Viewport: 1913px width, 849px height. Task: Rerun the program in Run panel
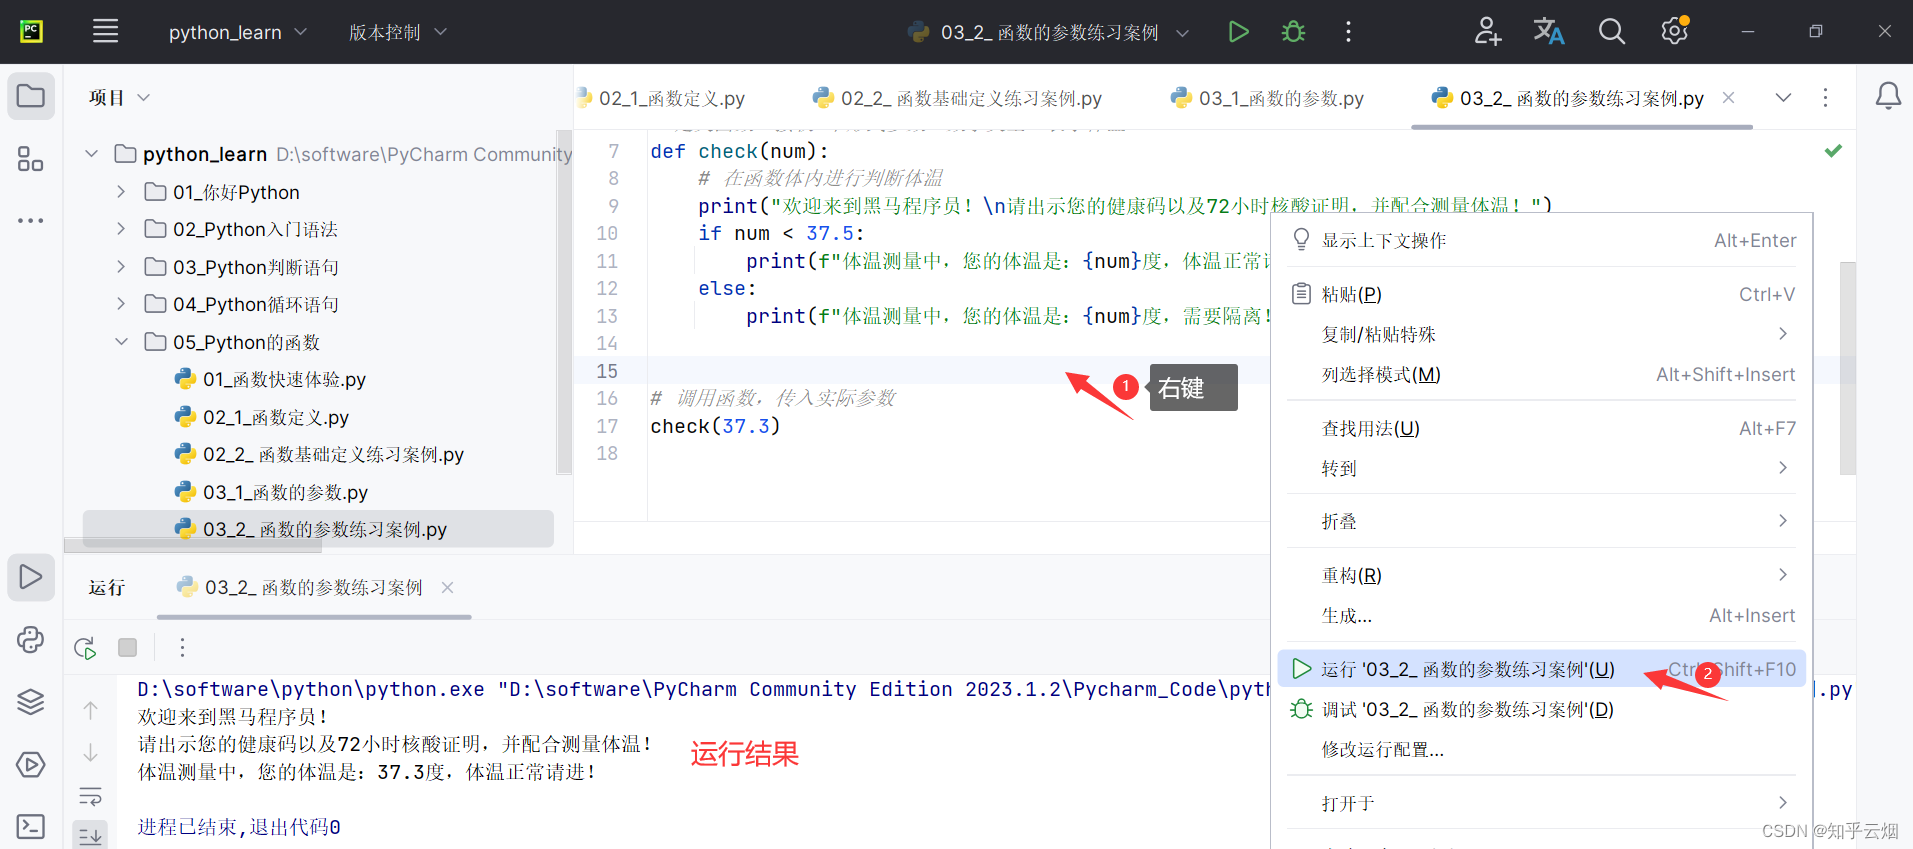point(86,648)
